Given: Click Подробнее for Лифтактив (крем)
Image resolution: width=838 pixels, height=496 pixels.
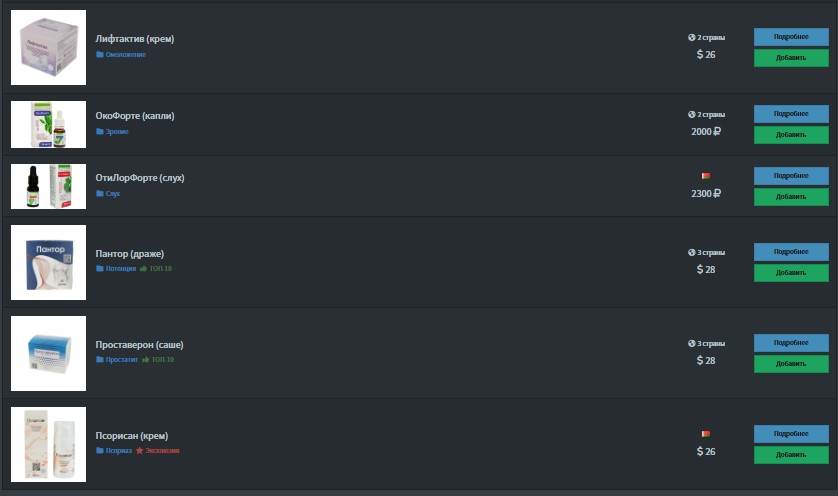Looking at the screenshot, I should 791,37.
